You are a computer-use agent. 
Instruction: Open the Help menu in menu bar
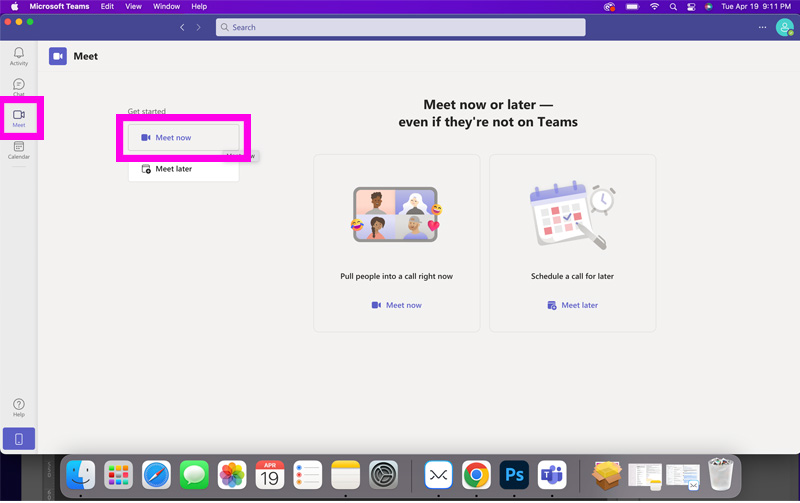click(x=199, y=7)
